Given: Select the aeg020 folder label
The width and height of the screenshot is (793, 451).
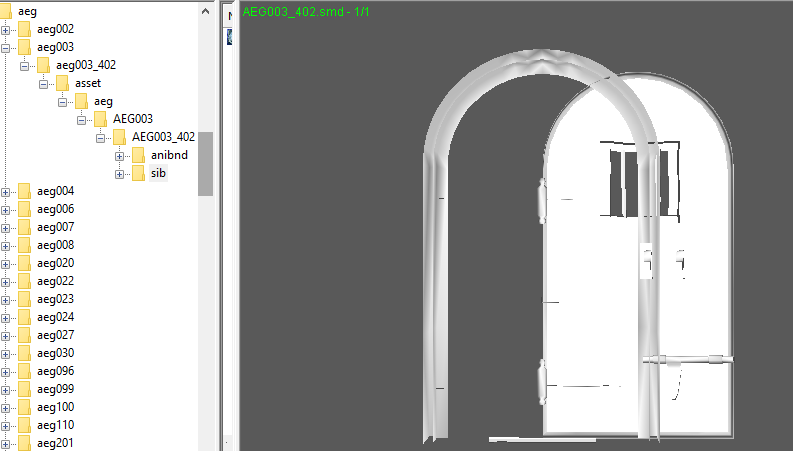Looking at the screenshot, I should click(55, 263).
